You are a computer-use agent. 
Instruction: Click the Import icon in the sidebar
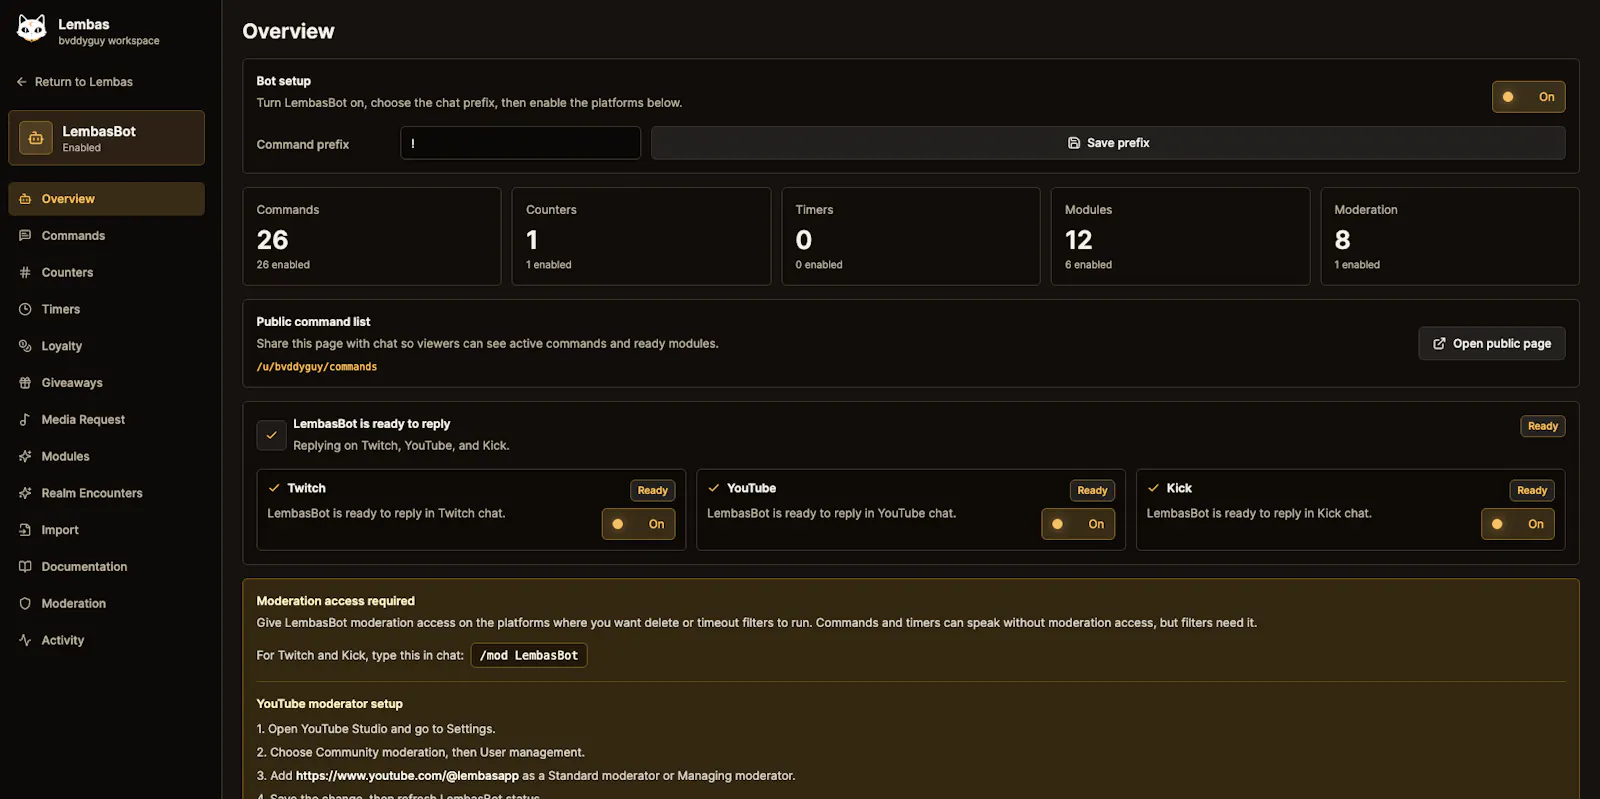[25, 530]
